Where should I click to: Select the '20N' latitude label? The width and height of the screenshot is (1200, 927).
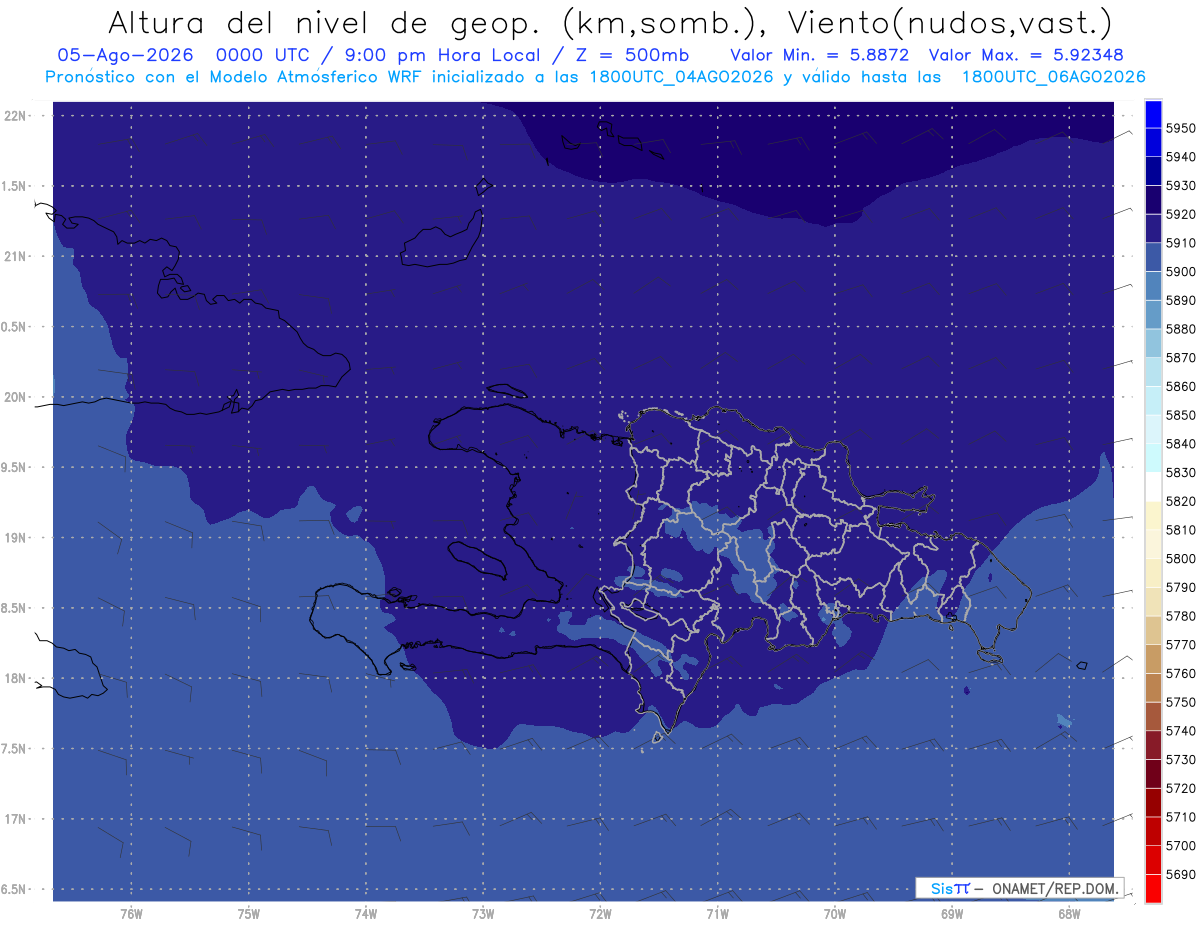coord(17,397)
